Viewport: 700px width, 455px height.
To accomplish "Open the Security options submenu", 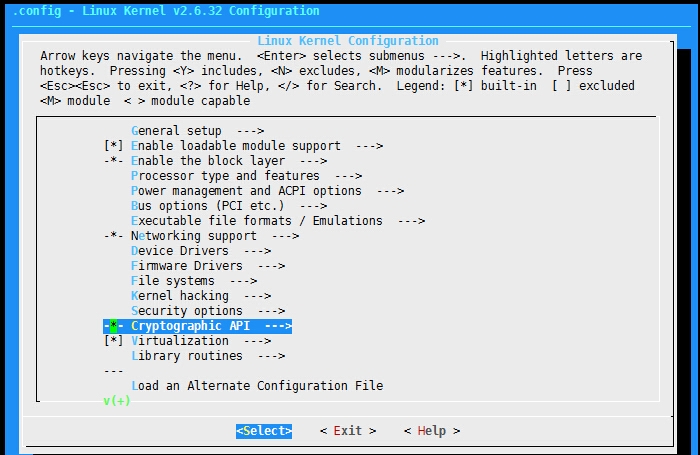I will (x=208, y=311).
